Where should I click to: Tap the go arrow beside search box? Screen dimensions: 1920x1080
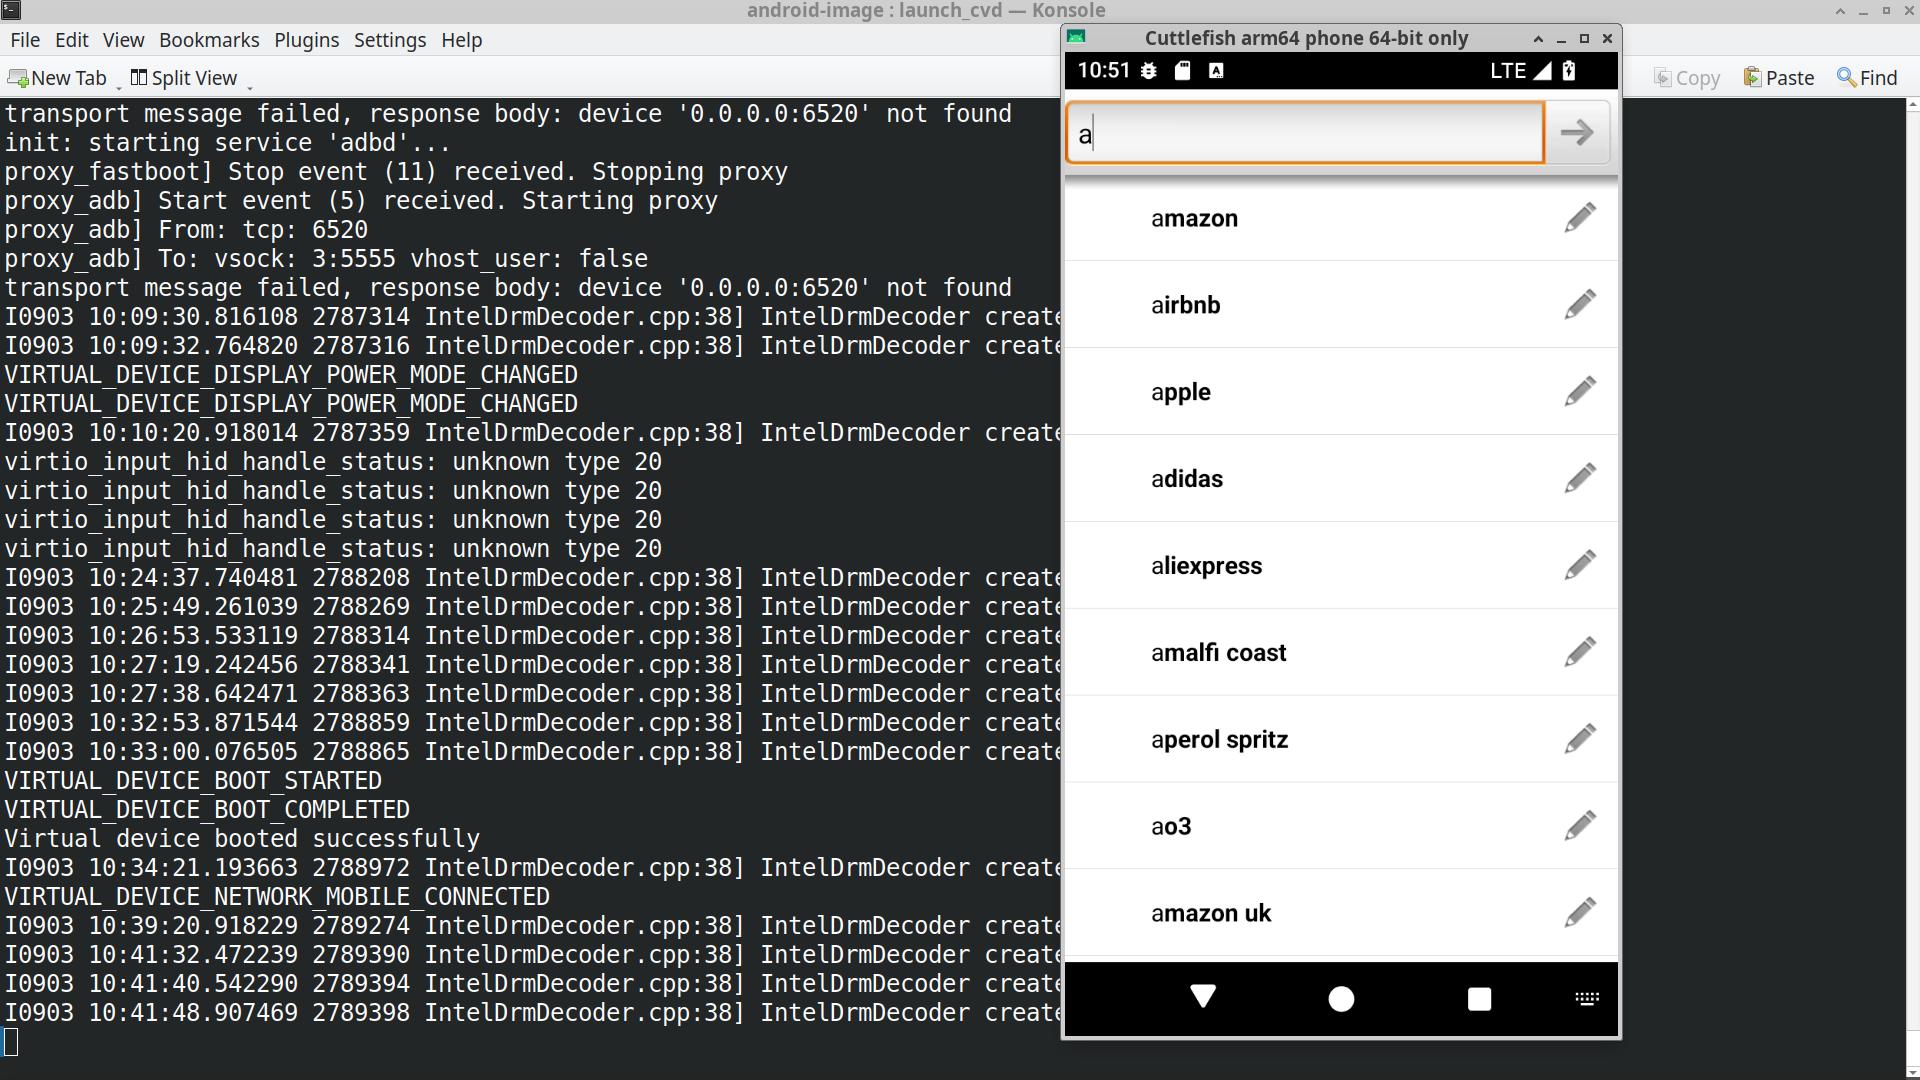coord(1577,132)
